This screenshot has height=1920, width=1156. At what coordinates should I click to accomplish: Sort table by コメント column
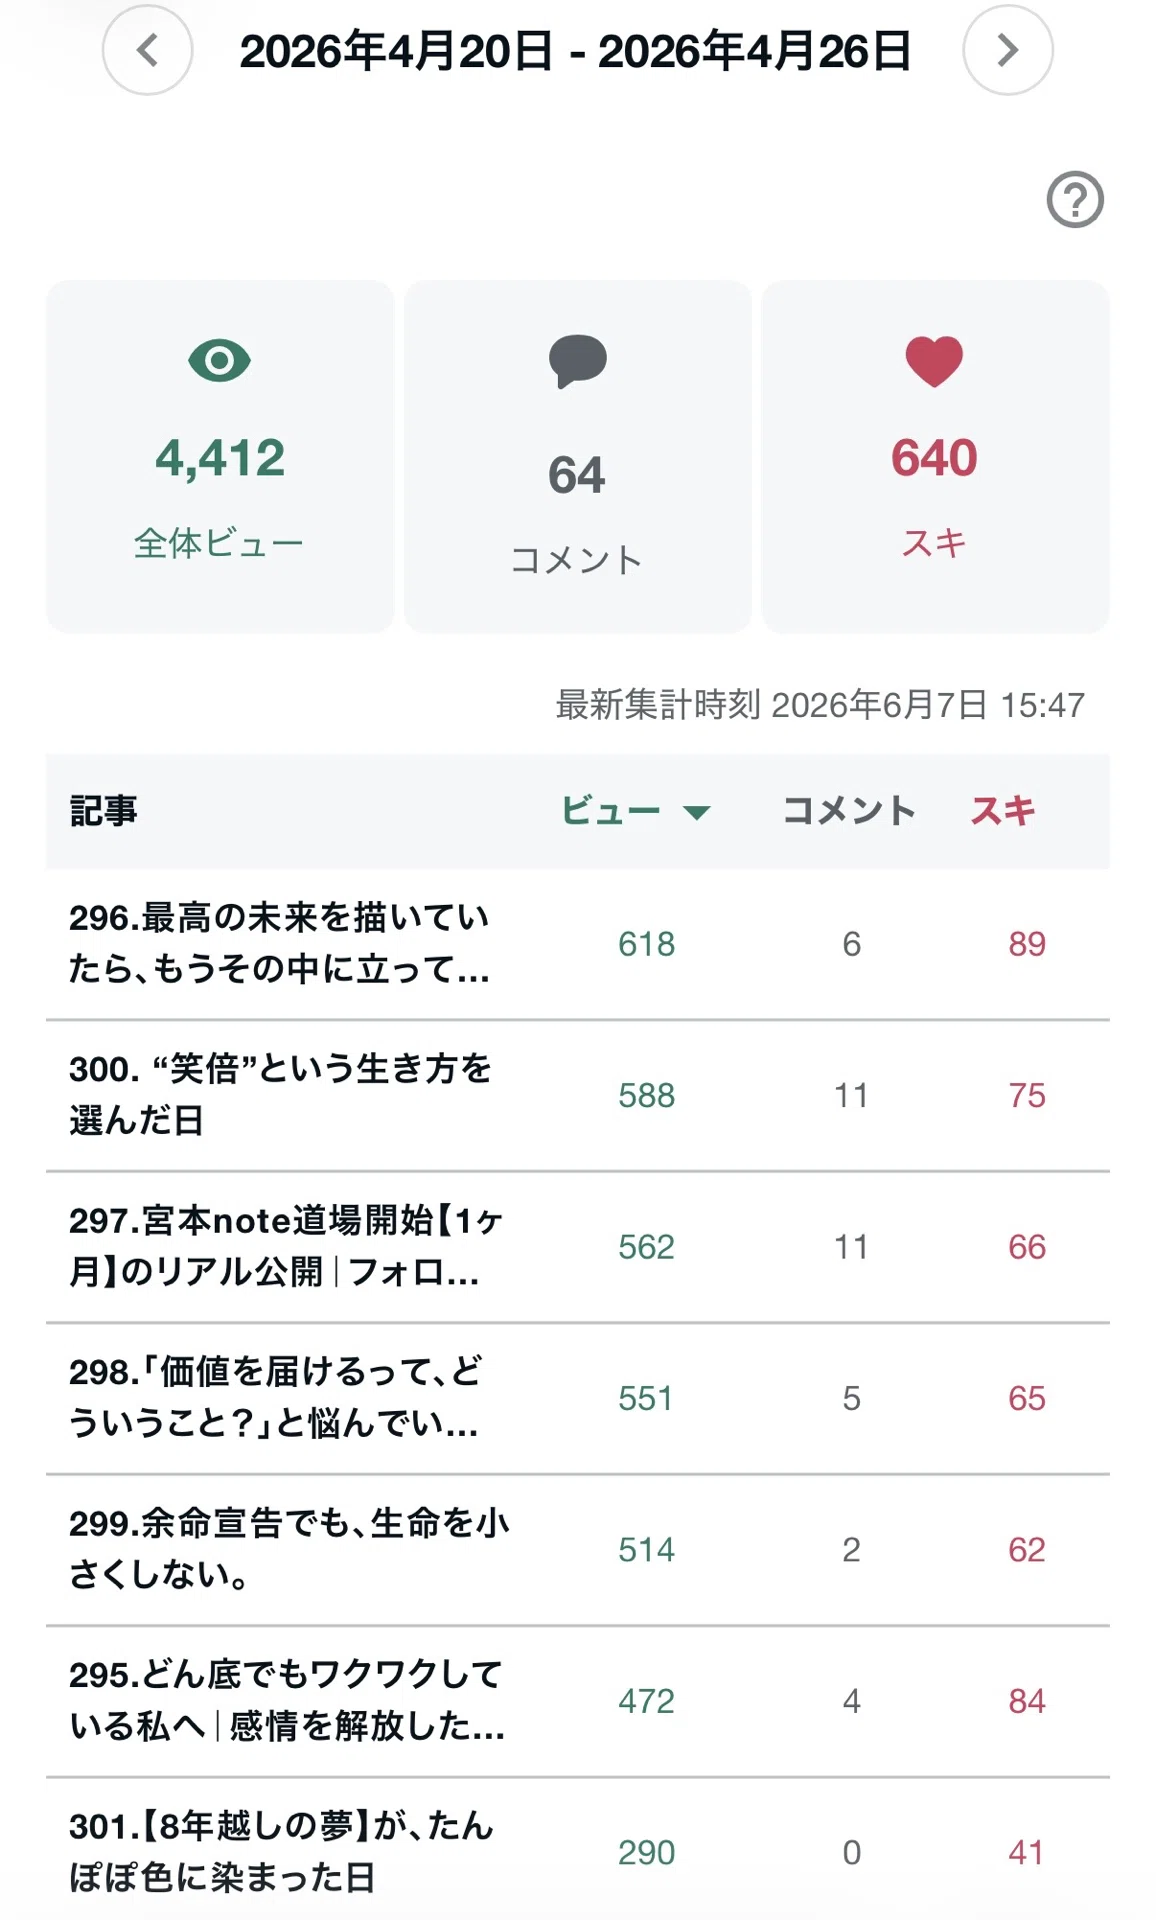(x=849, y=811)
